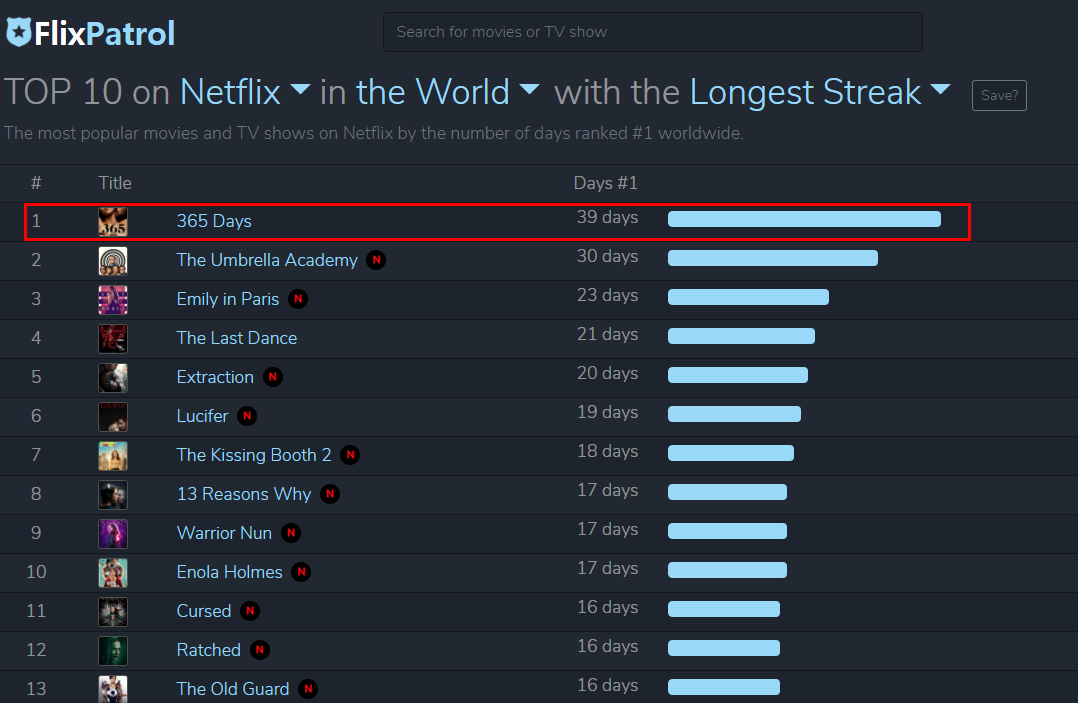This screenshot has height=703, width=1078.
Task: Open the Ratched title link
Action: click(208, 650)
